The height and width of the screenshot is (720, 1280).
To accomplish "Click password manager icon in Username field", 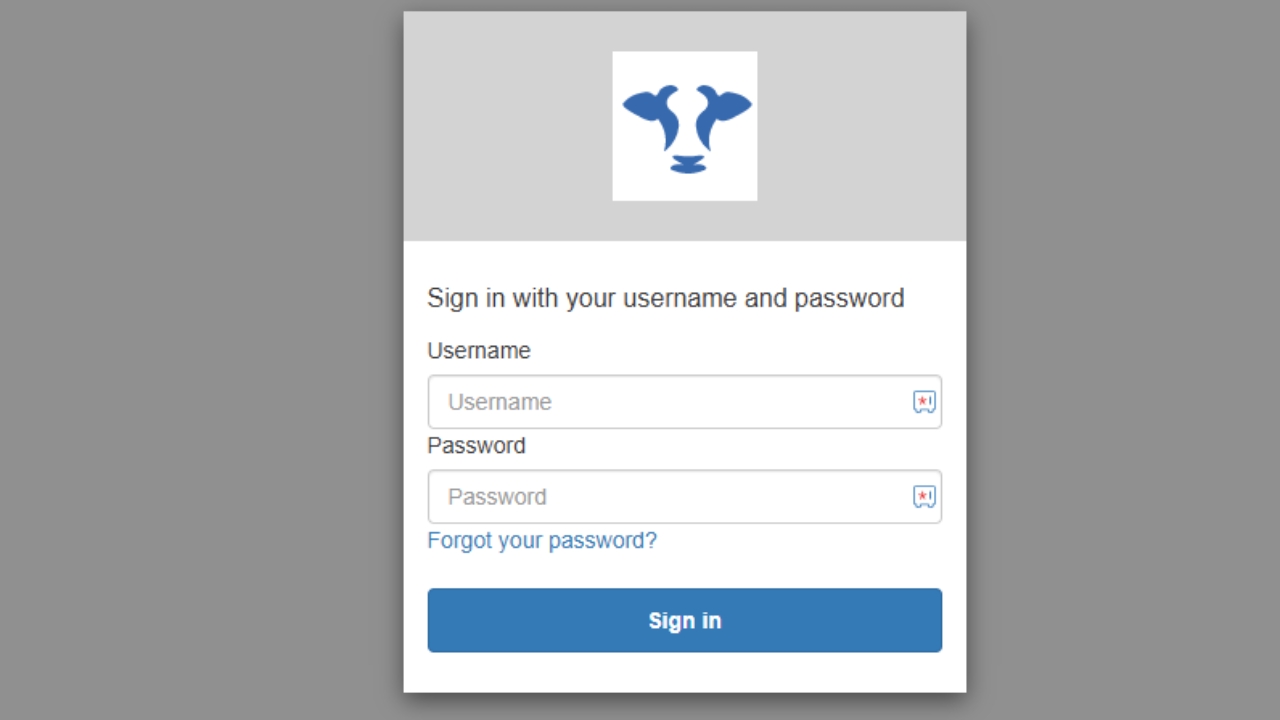I will (924, 402).
